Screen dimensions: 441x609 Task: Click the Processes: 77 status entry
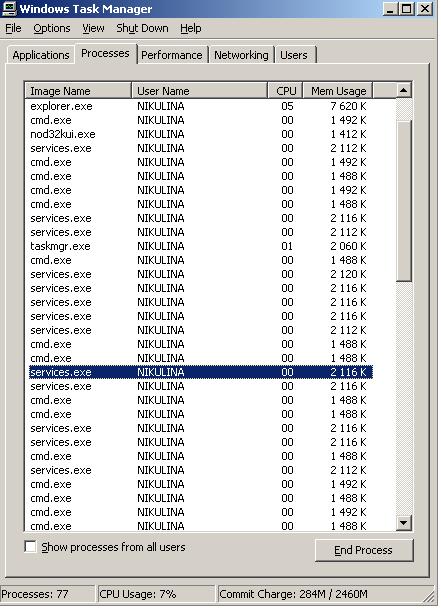tap(47, 594)
